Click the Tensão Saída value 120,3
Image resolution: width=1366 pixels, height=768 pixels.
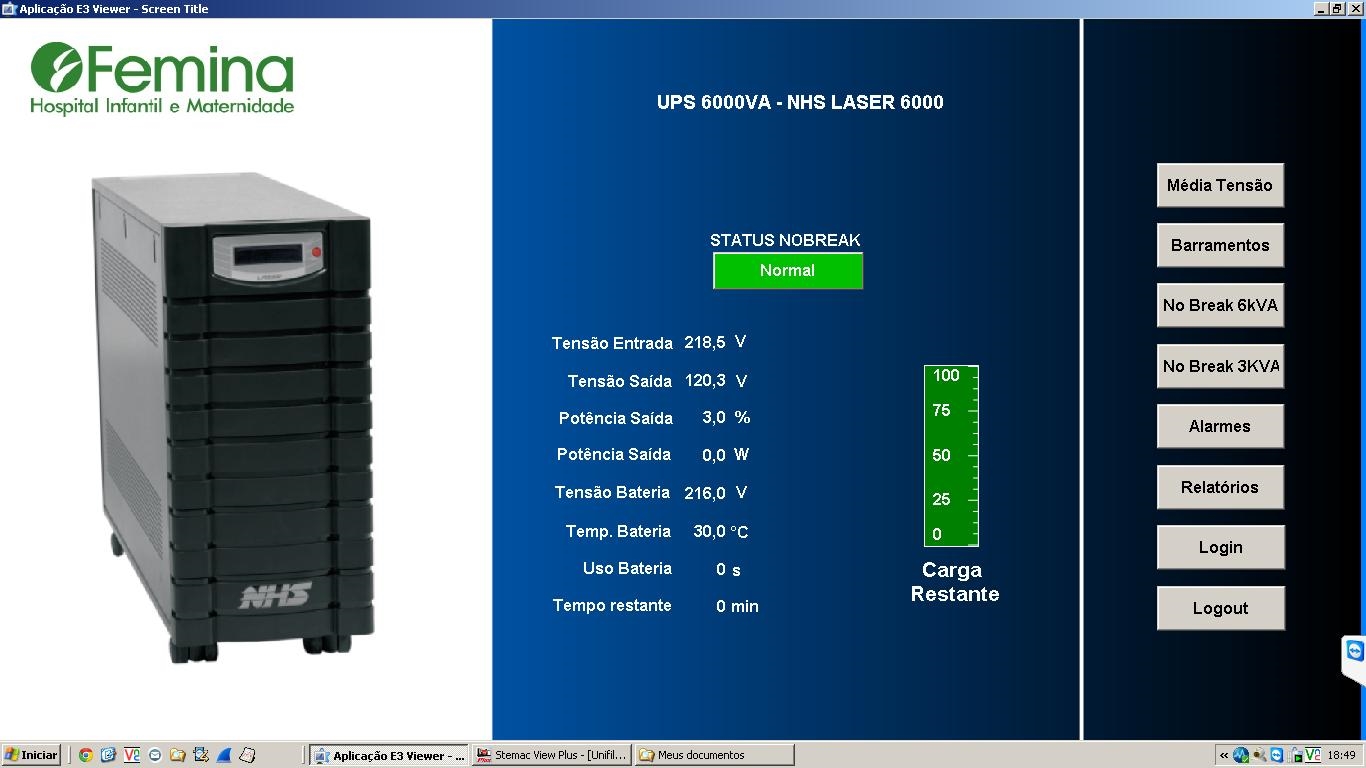[705, 381]
